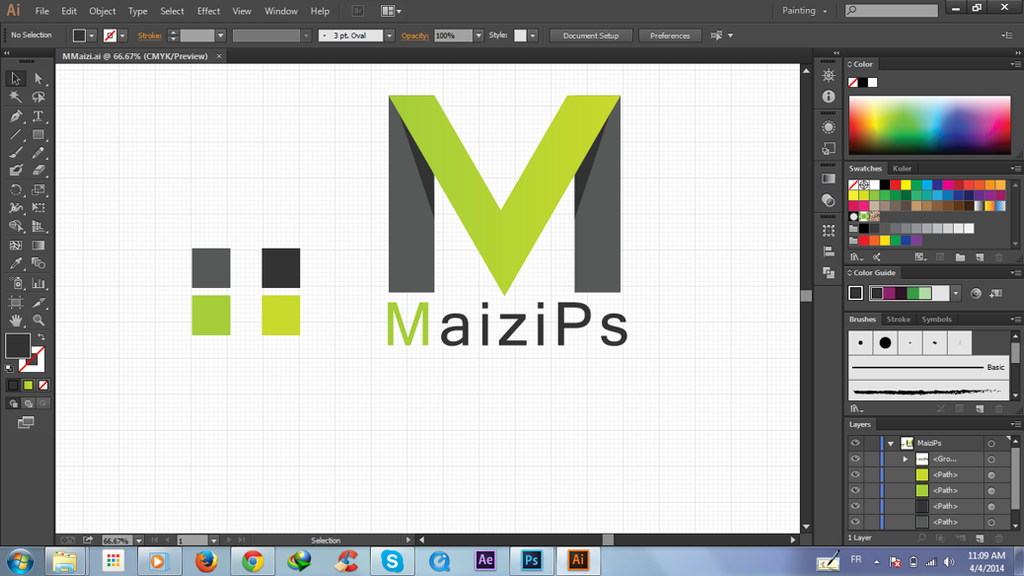This screenshot has width=1024, height=576.
Task: Click the Preferences button
Action: tap(670, 35)
